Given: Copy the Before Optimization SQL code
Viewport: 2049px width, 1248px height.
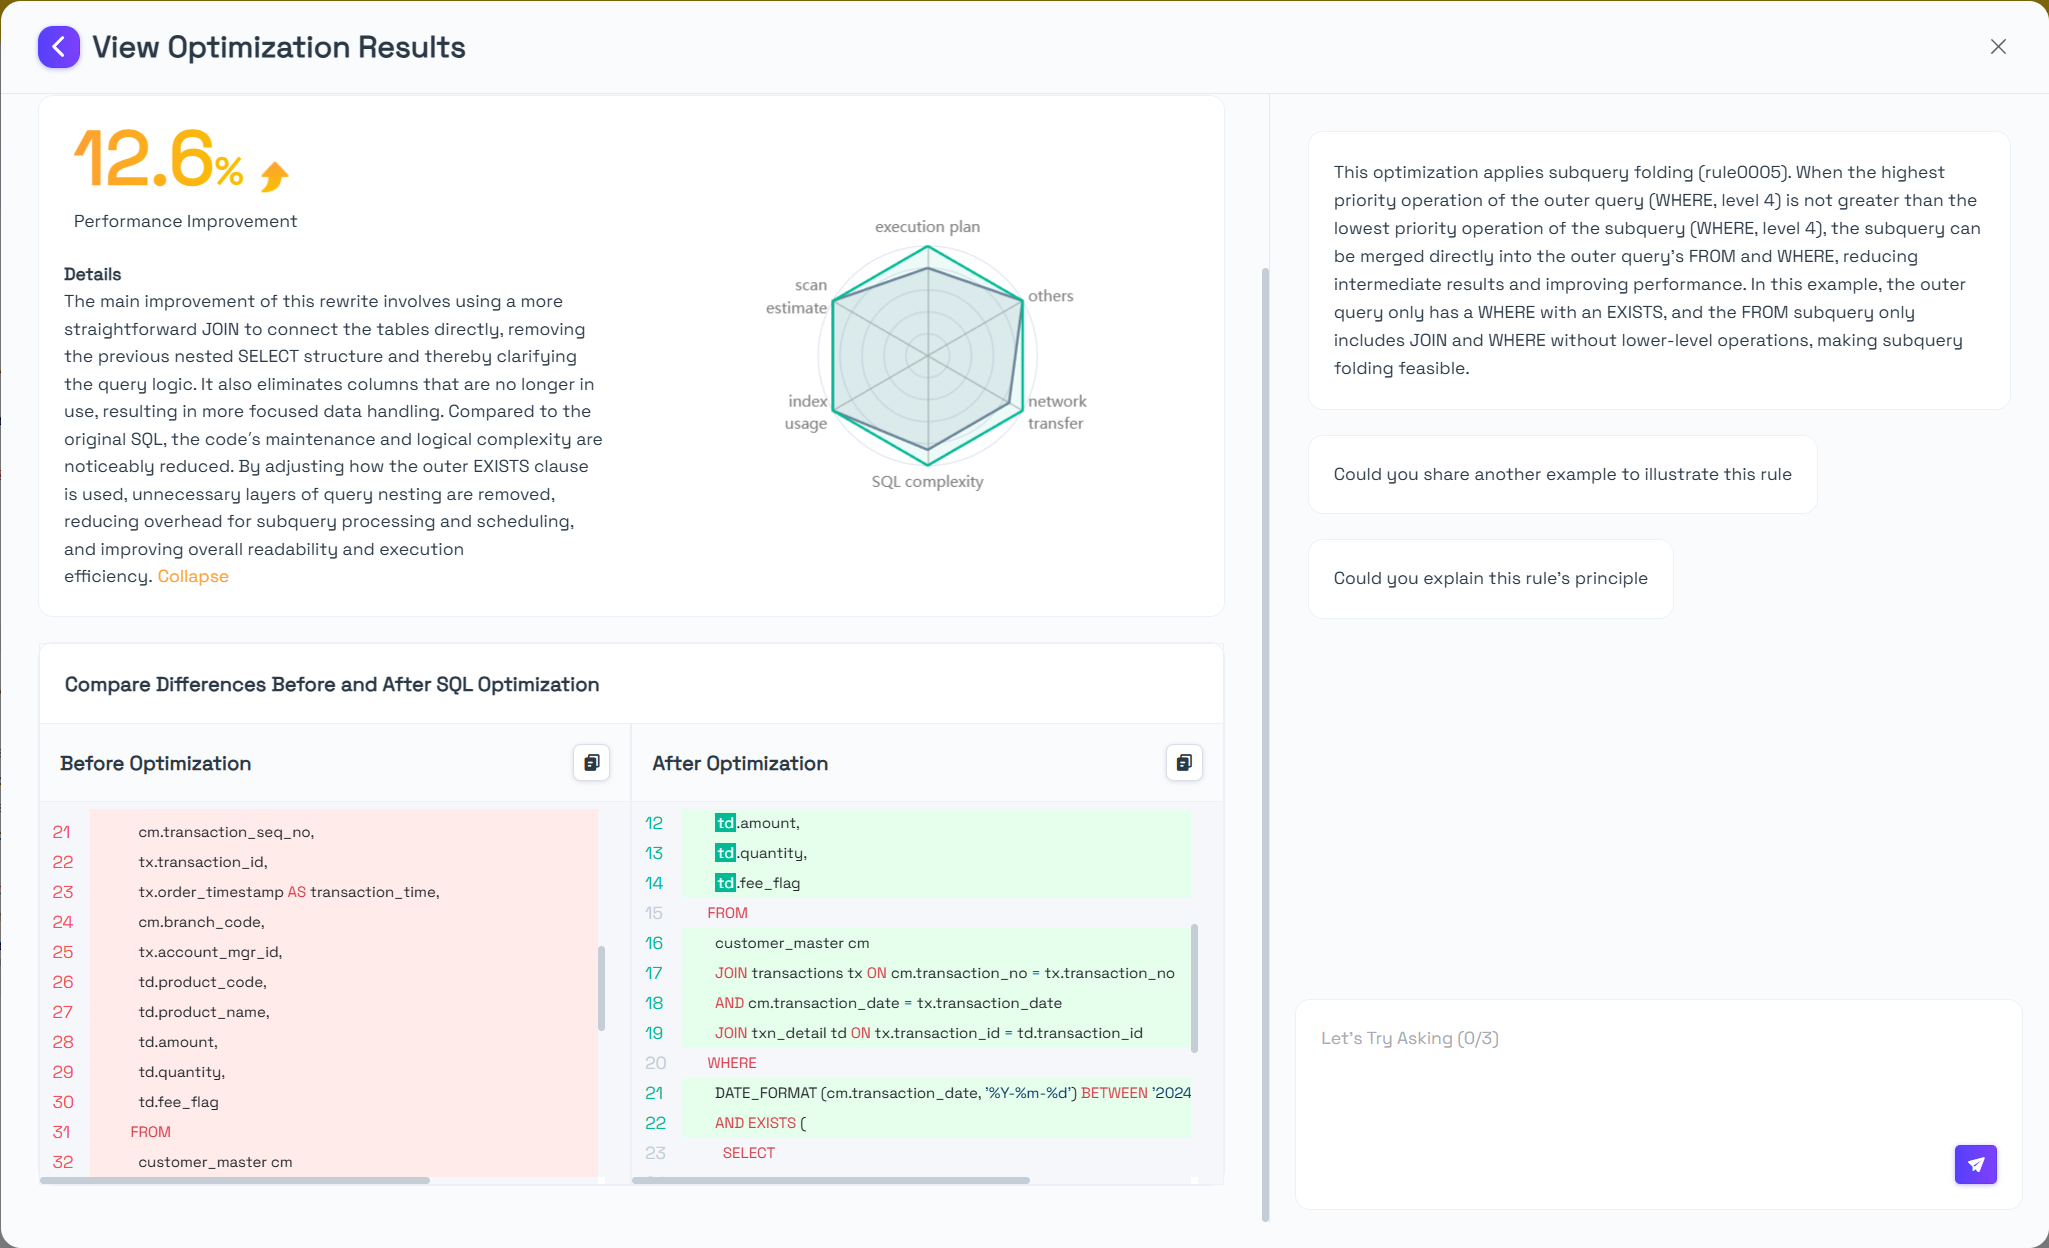Looking at the screenshot, I should click(x=592, y=762).
